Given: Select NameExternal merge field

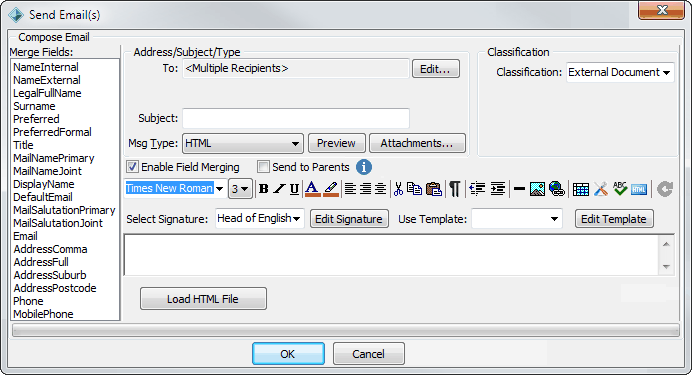Looking at the screenshot, I should (x=47, y=80).
